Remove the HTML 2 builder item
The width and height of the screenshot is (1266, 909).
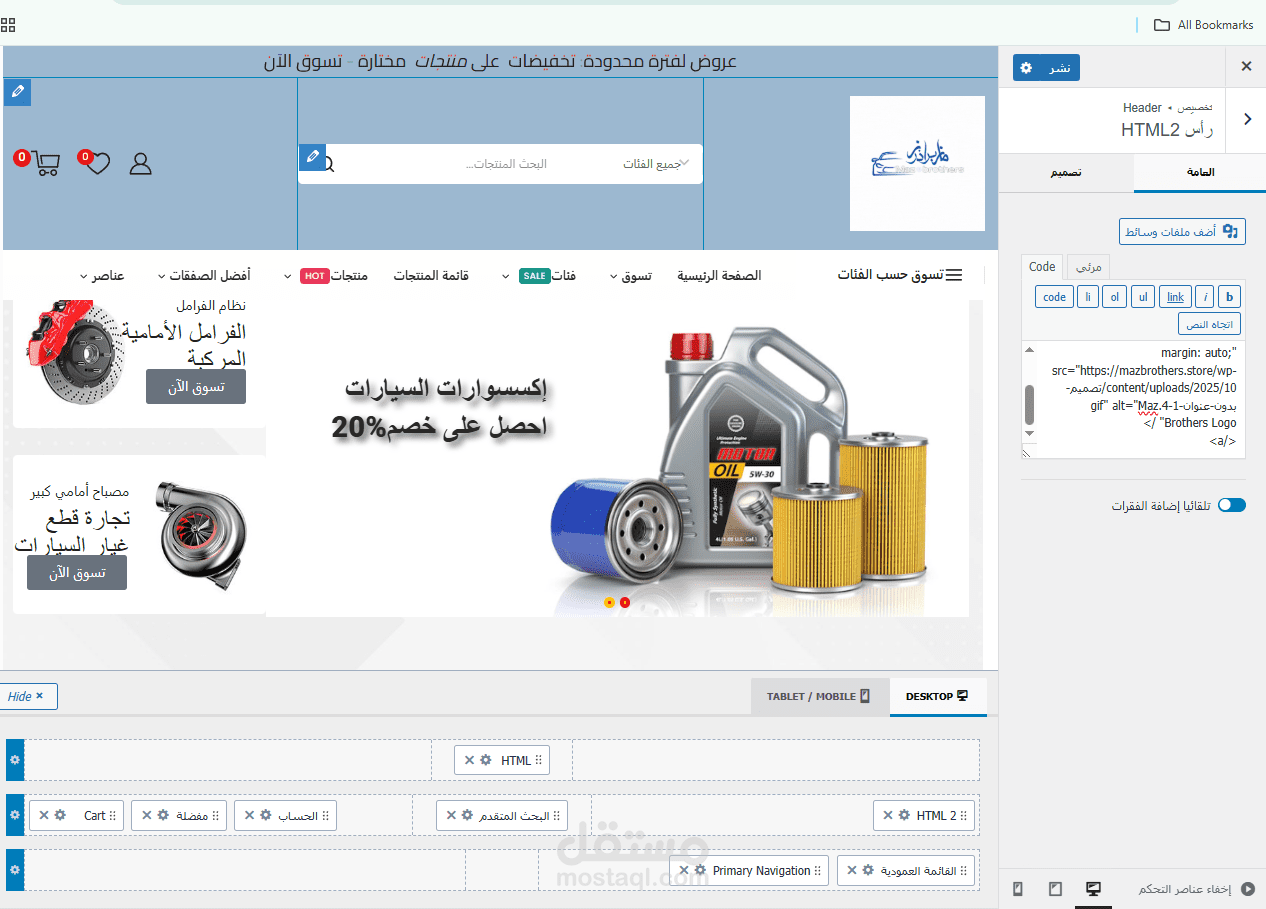click(887, 815)
